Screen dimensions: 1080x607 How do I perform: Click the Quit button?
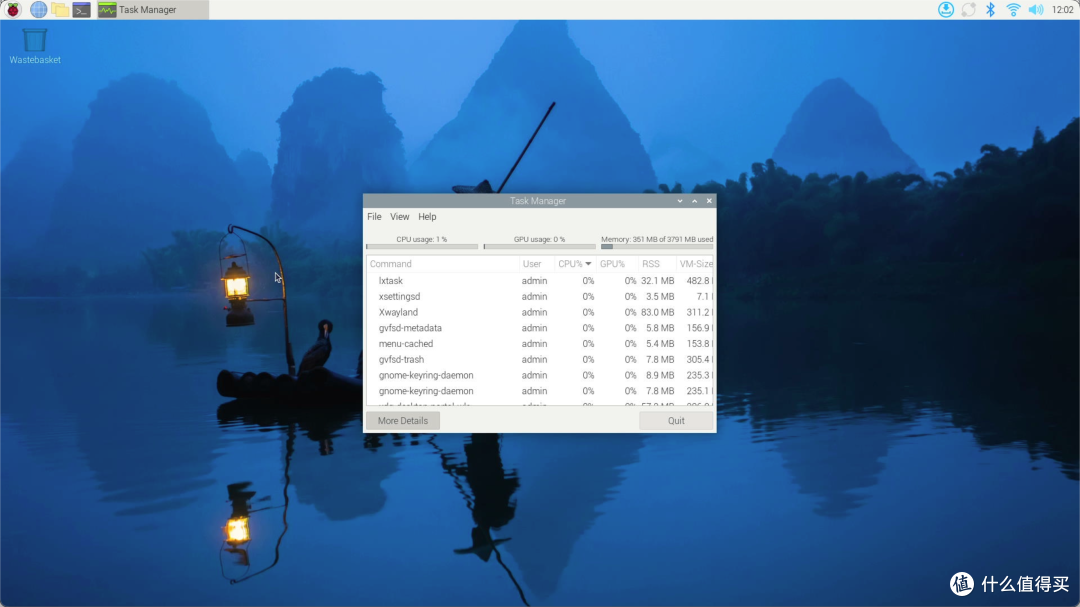(x=676, y=421)
